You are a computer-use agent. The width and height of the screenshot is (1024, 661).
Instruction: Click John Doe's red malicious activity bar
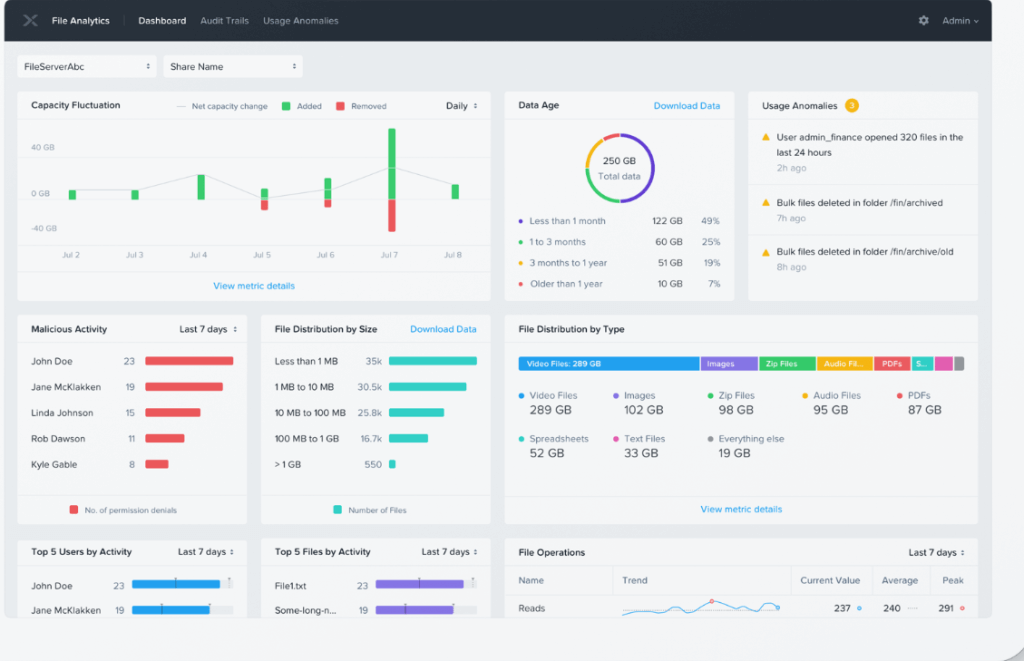pyautogui.click(x=189, y=361)
